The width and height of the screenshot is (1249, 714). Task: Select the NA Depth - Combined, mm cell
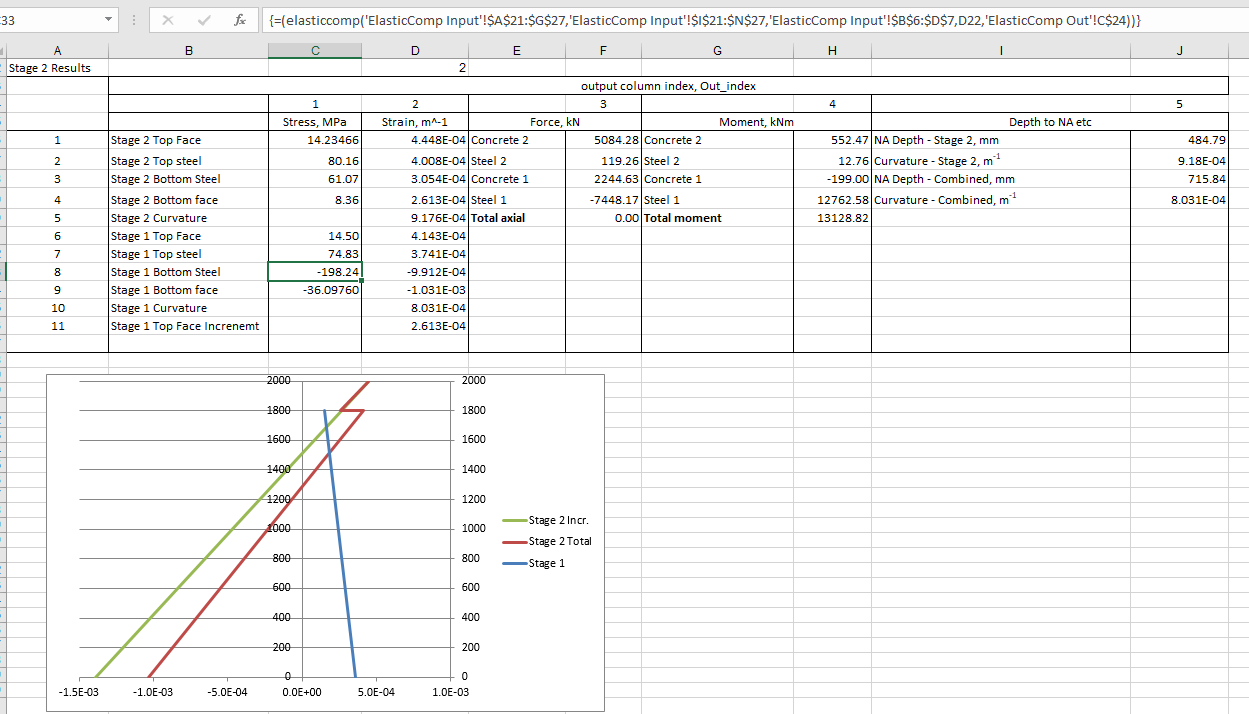pos(1000,179)
